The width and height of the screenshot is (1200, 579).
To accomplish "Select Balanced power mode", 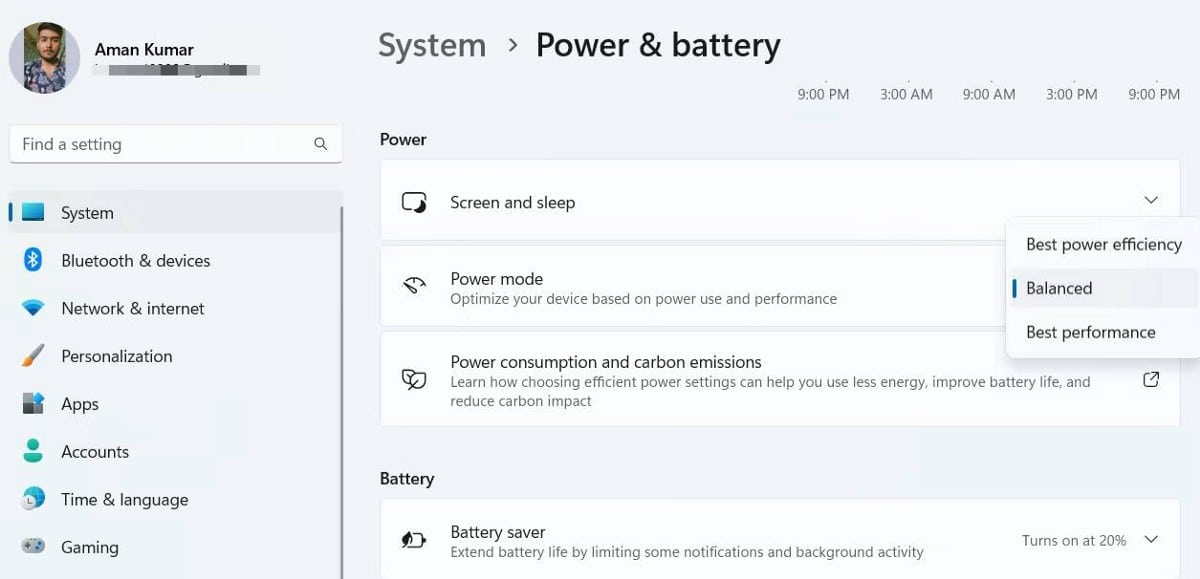I will (x=1057, y=288).
